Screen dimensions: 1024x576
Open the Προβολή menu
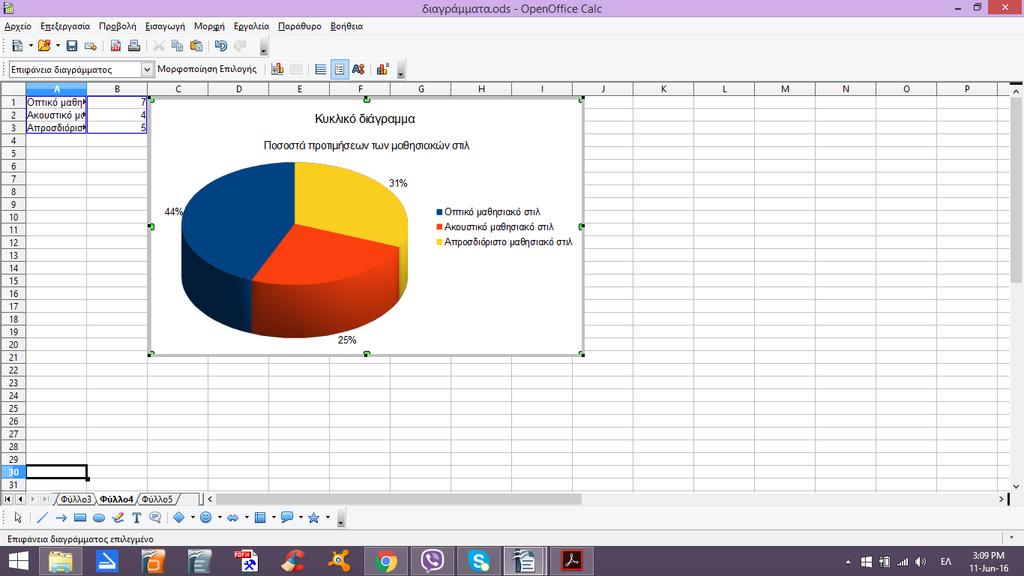coord(118,26)
